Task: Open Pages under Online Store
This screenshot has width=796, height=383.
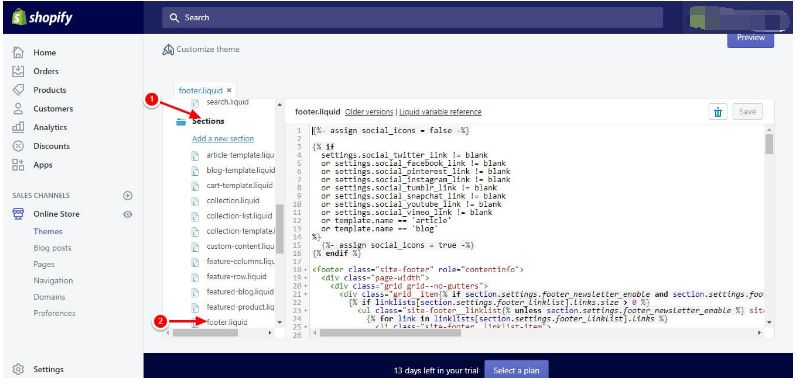Action: click(44, 265)
